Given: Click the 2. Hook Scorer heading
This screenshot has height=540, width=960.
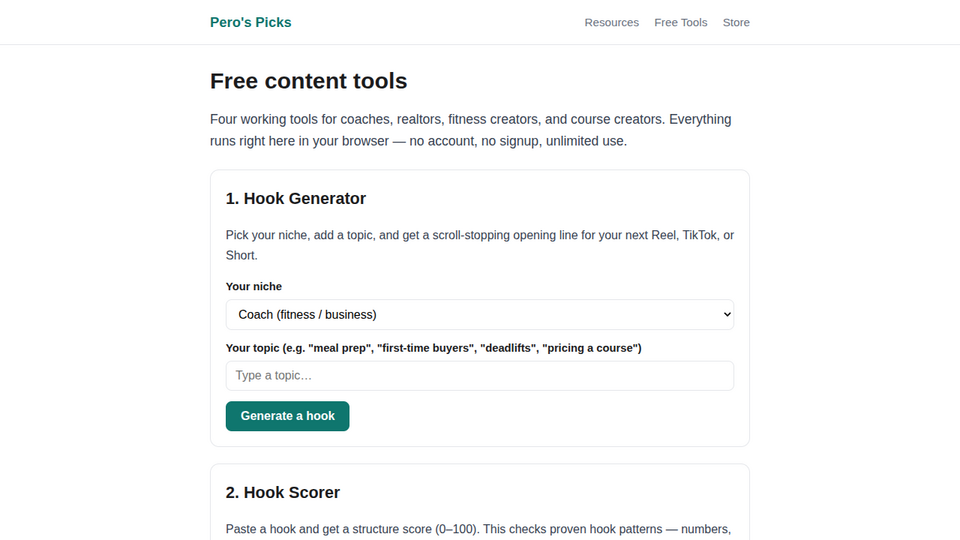Looking at the screenshot, I should 283,492.
